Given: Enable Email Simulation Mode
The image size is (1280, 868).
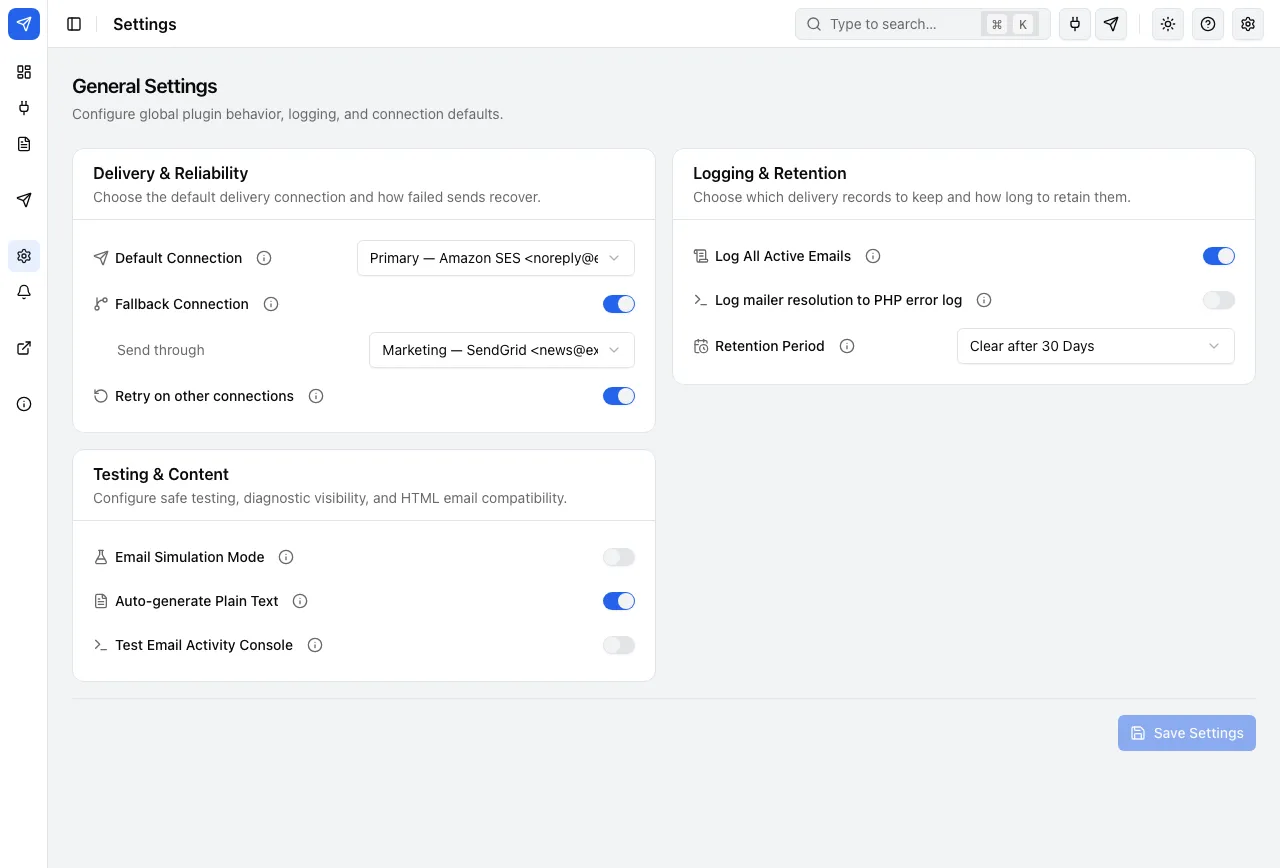Looking at the screenshot, I should [619, 557].
